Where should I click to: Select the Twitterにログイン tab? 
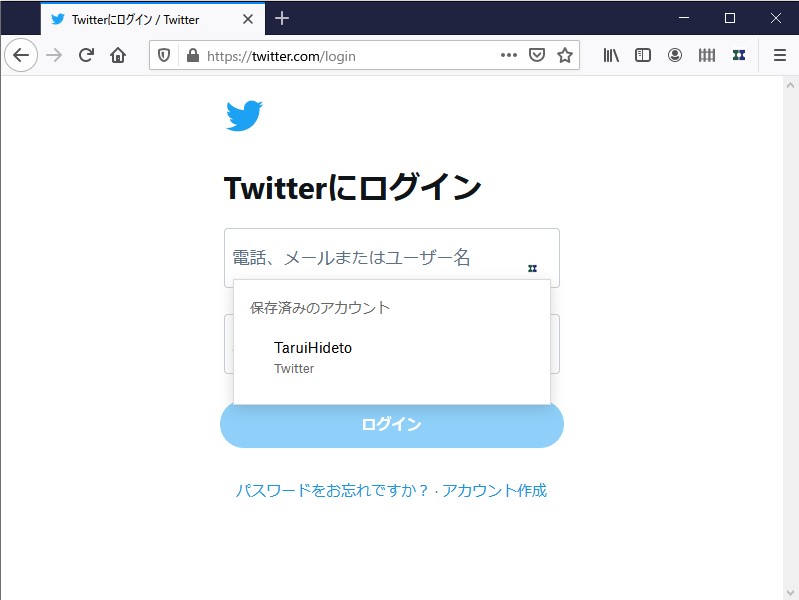tap(152, 19)
